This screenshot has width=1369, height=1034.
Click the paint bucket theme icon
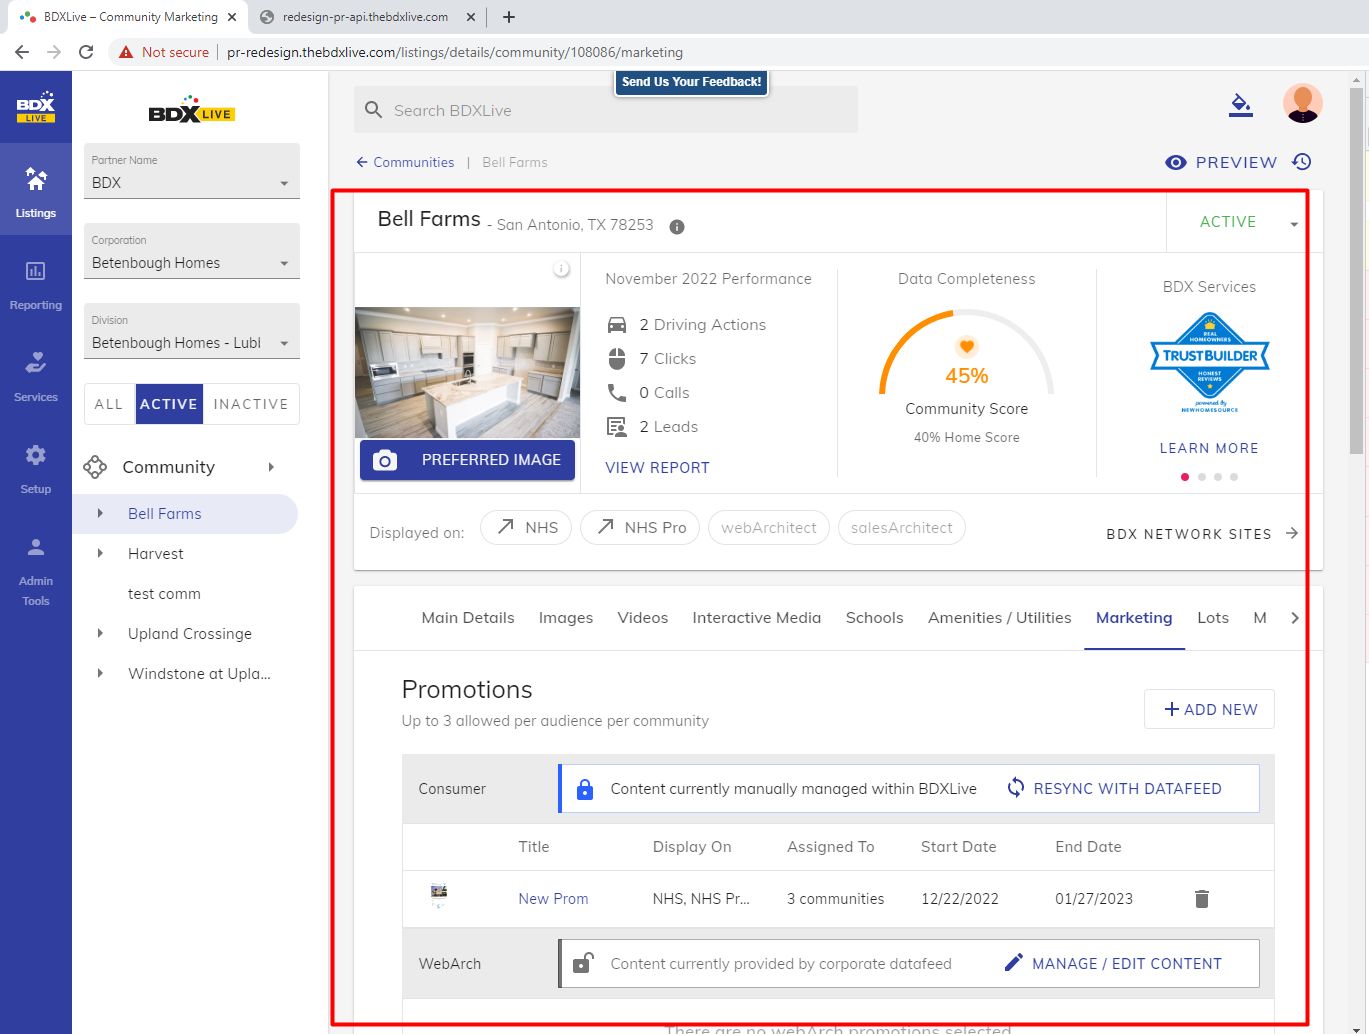coord(1240,105)
